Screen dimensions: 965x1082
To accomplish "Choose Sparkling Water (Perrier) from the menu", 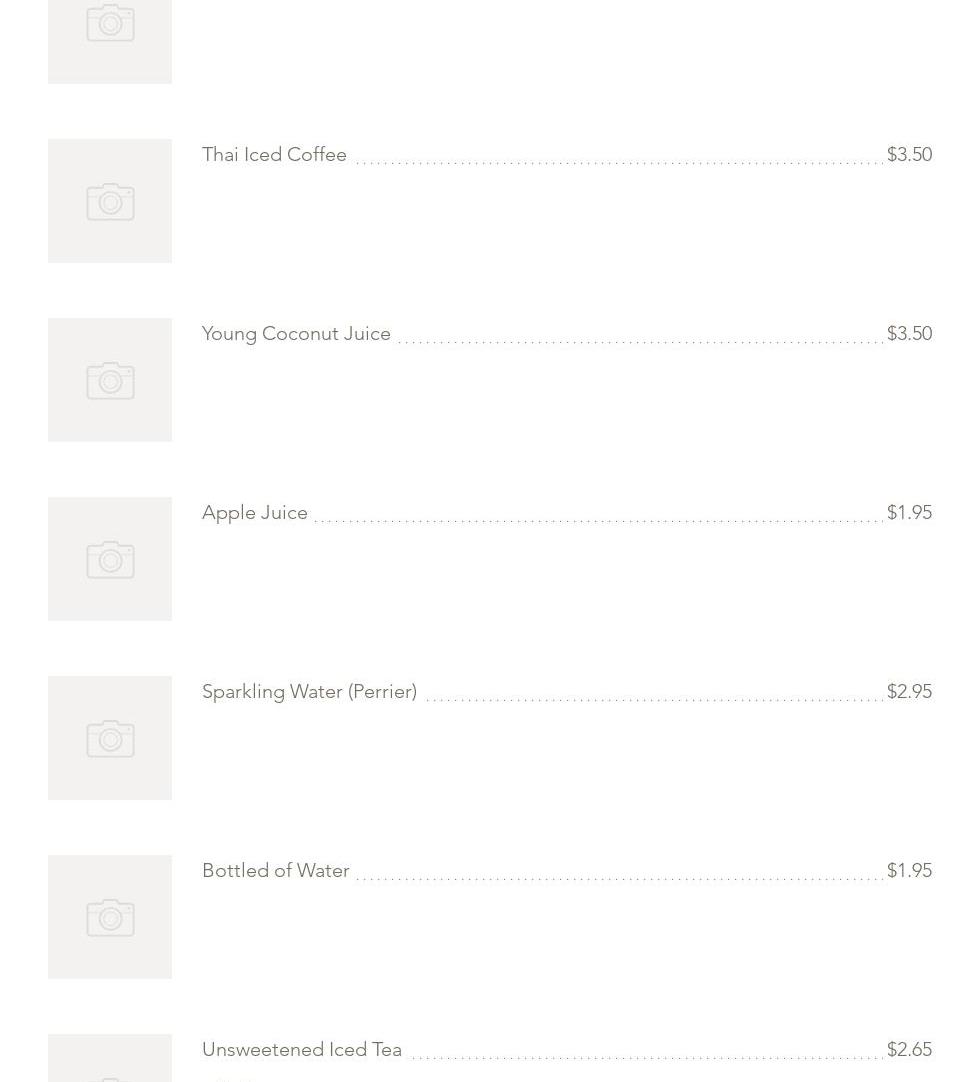I will [309, 692].
